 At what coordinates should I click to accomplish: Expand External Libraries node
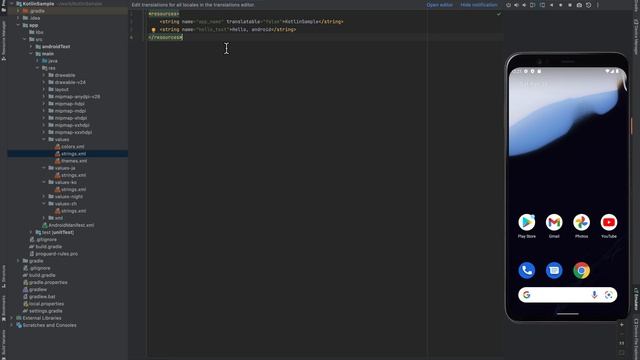(12, 318)
